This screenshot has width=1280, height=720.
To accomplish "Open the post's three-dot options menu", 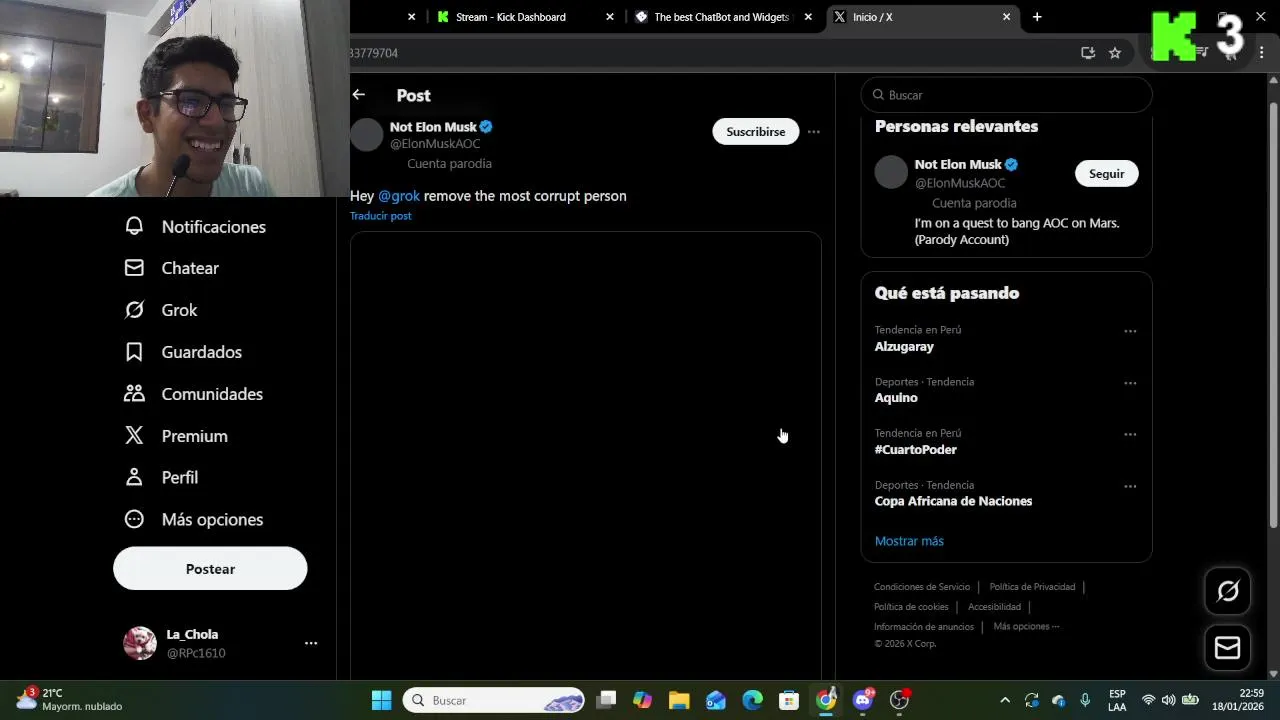I will click(814, 132).
